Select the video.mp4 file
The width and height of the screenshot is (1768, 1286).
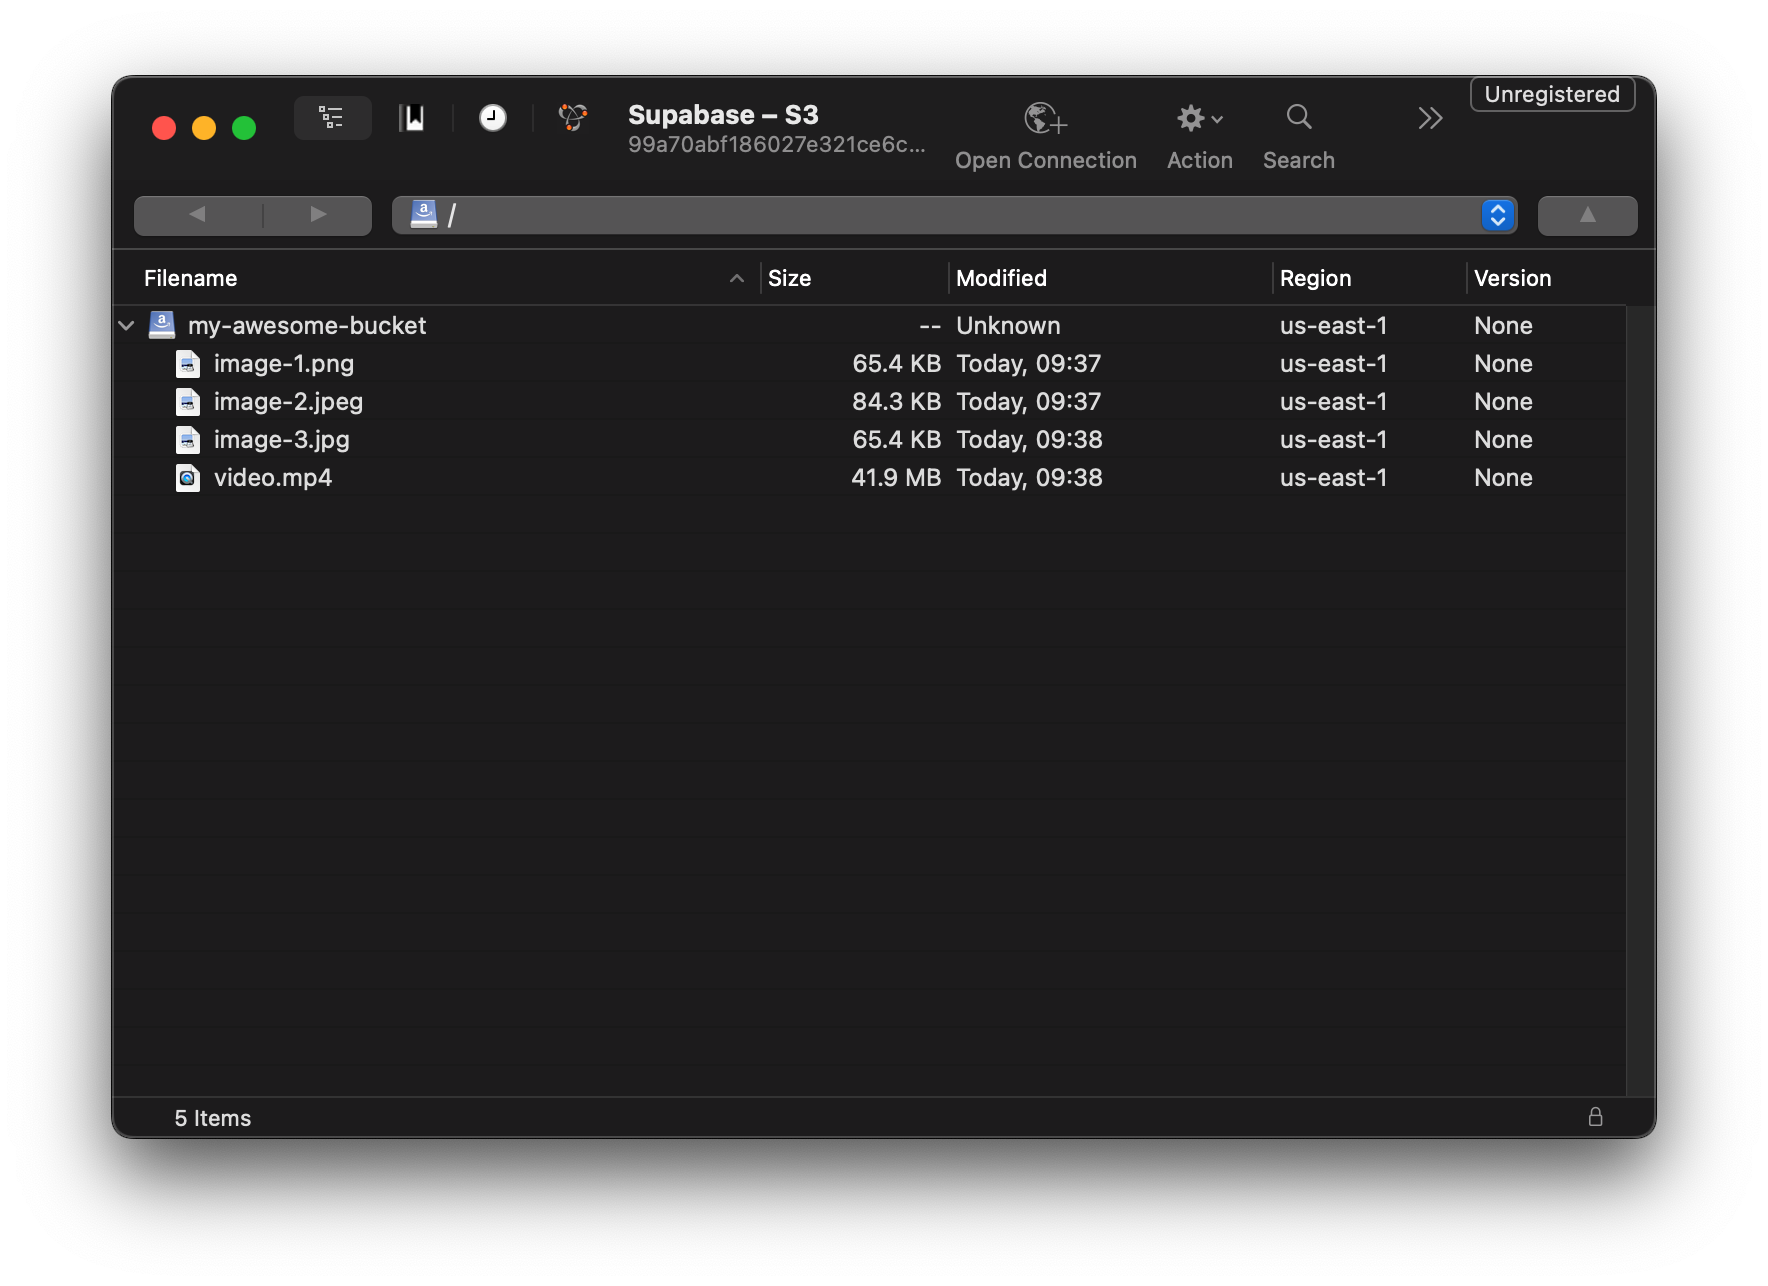273,478
